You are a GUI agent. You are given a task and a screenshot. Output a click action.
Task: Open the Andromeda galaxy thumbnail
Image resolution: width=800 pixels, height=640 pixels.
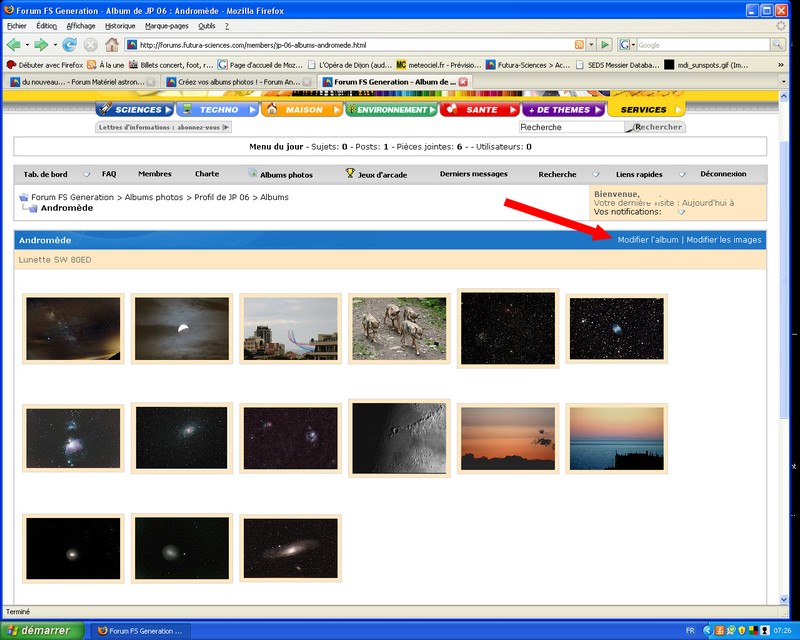point(290,548)
